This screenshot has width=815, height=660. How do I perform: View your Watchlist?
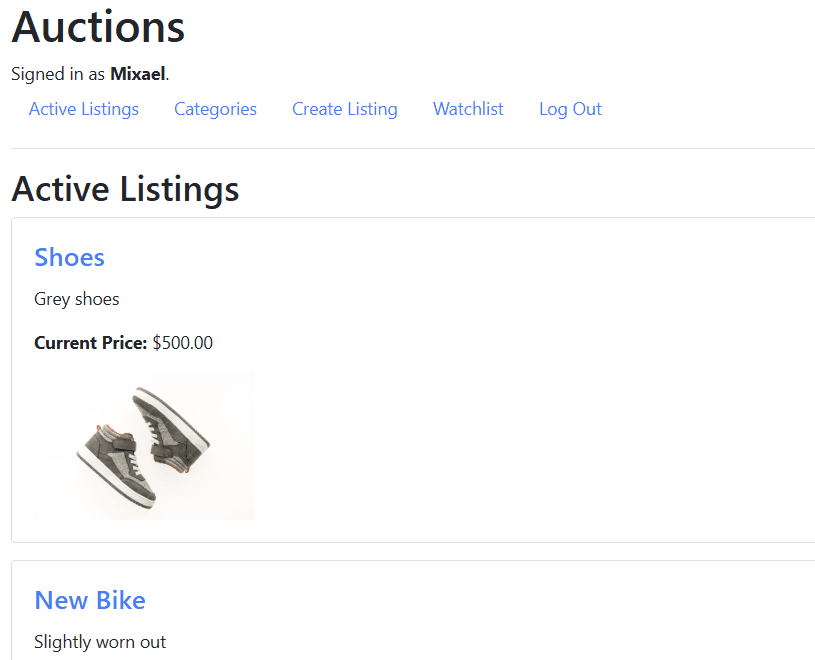[x=467, y=109]
